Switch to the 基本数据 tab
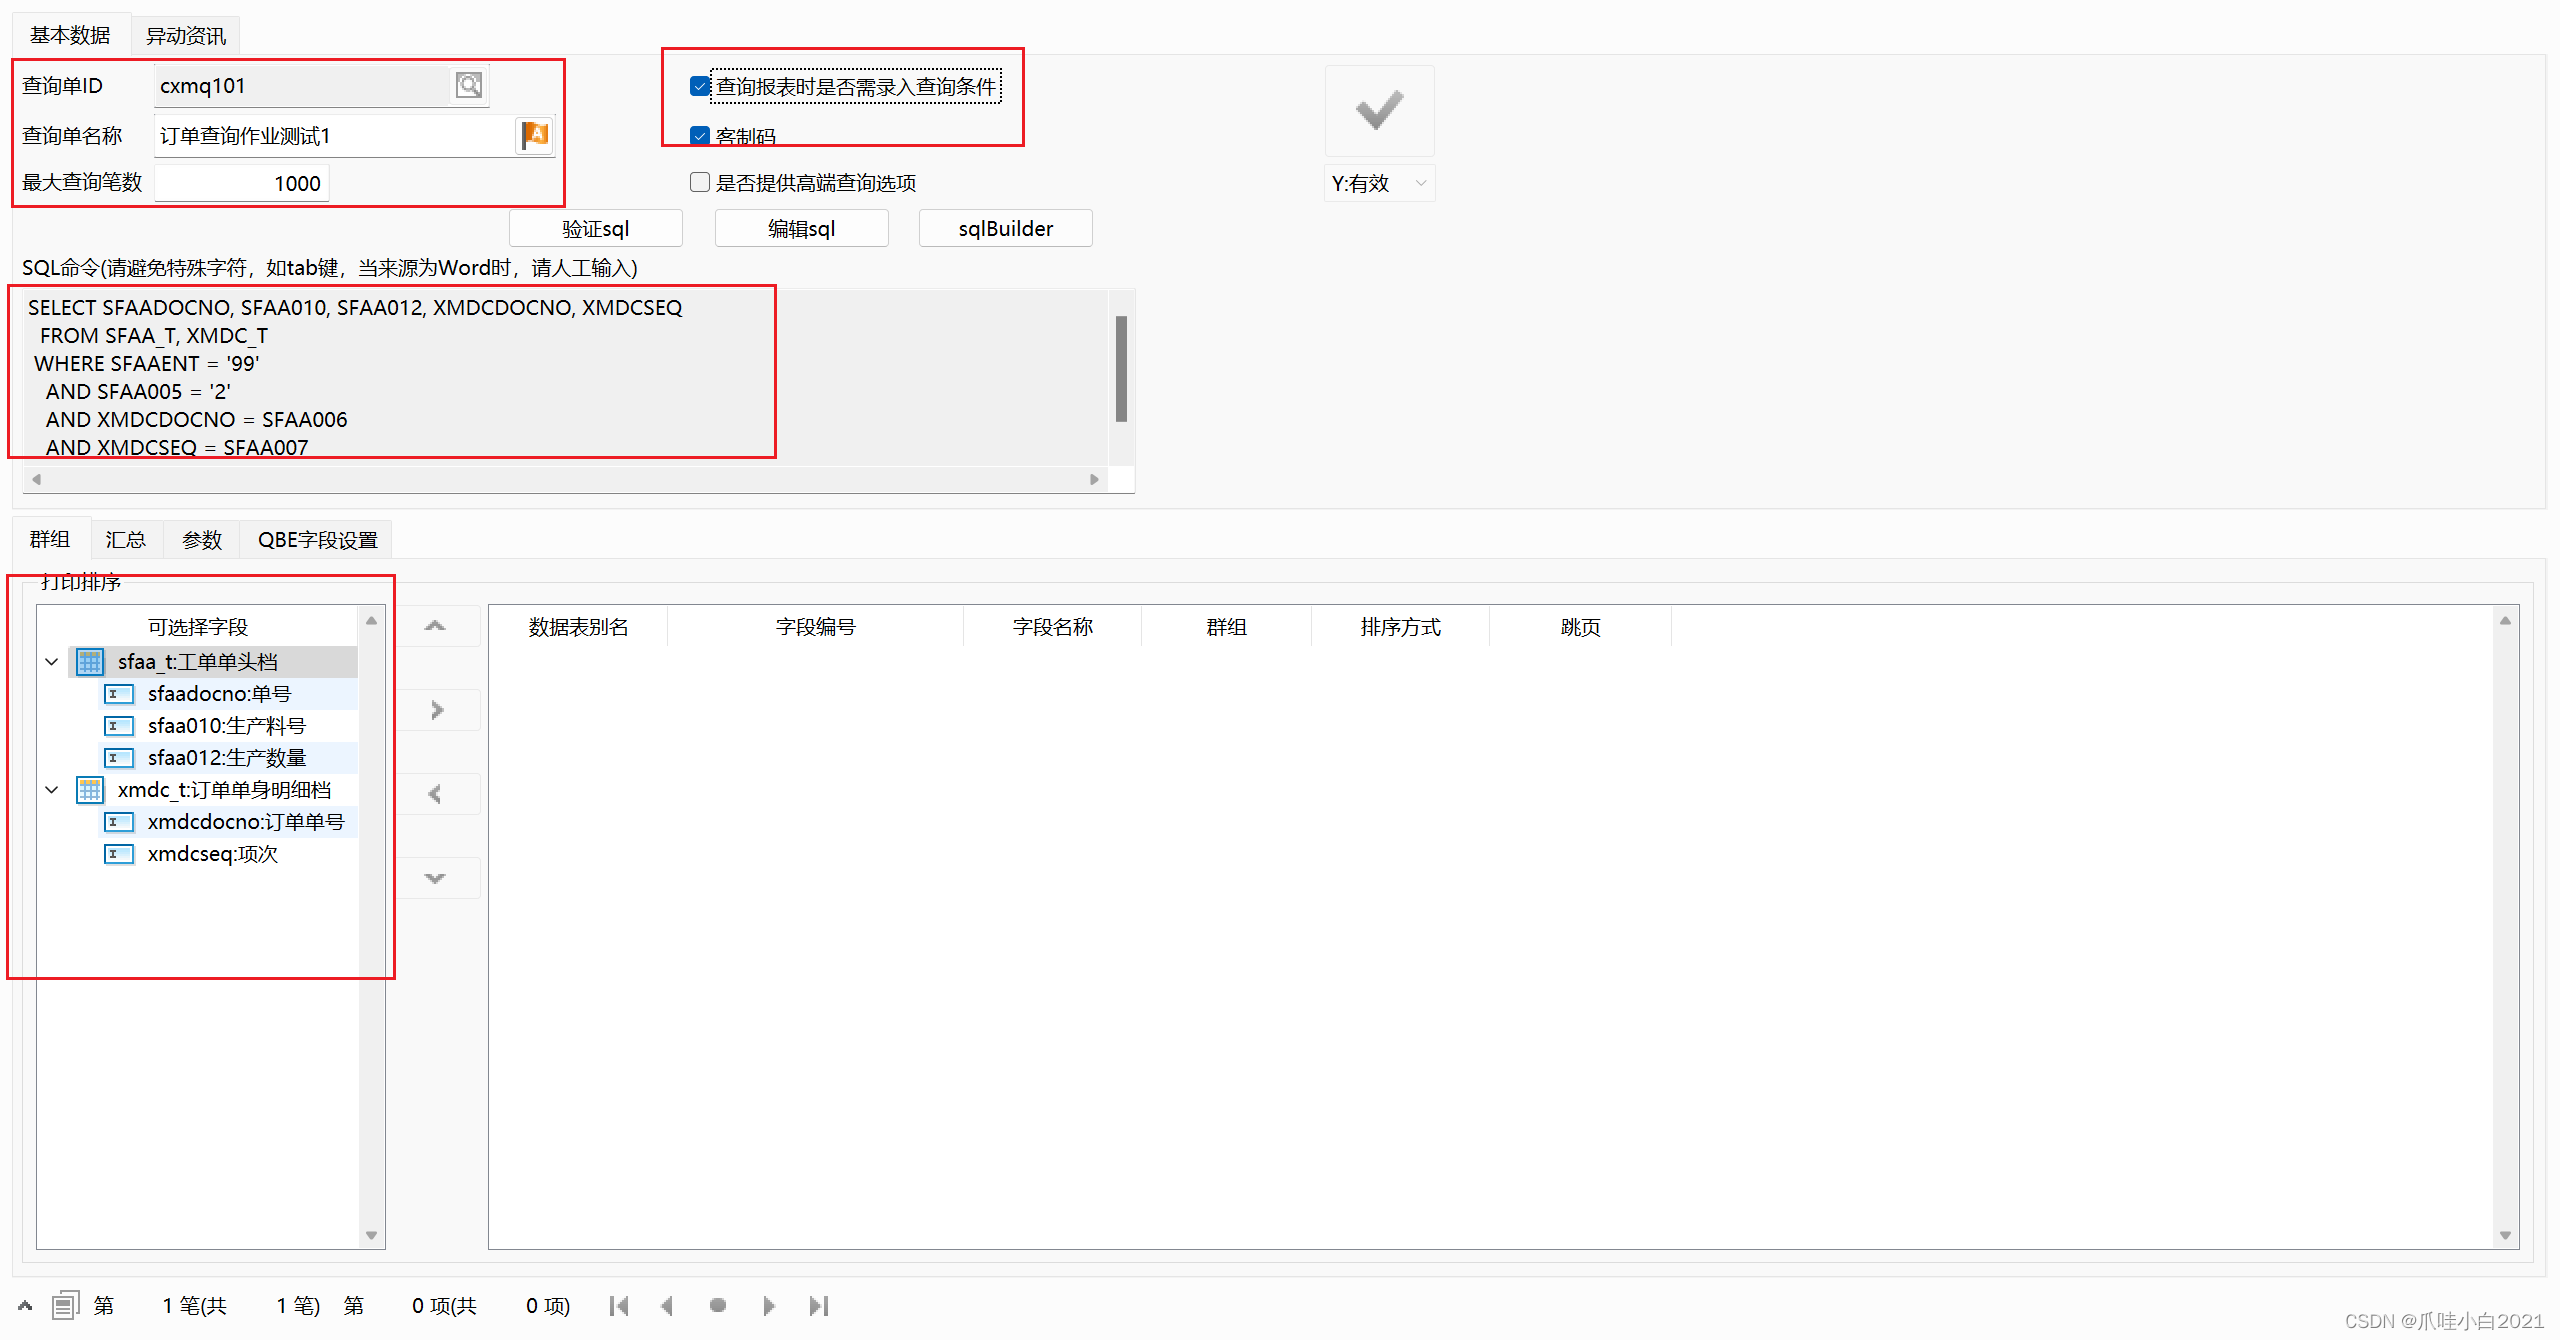Viewport: 2560px width, 1340px height. click(70, 35)
